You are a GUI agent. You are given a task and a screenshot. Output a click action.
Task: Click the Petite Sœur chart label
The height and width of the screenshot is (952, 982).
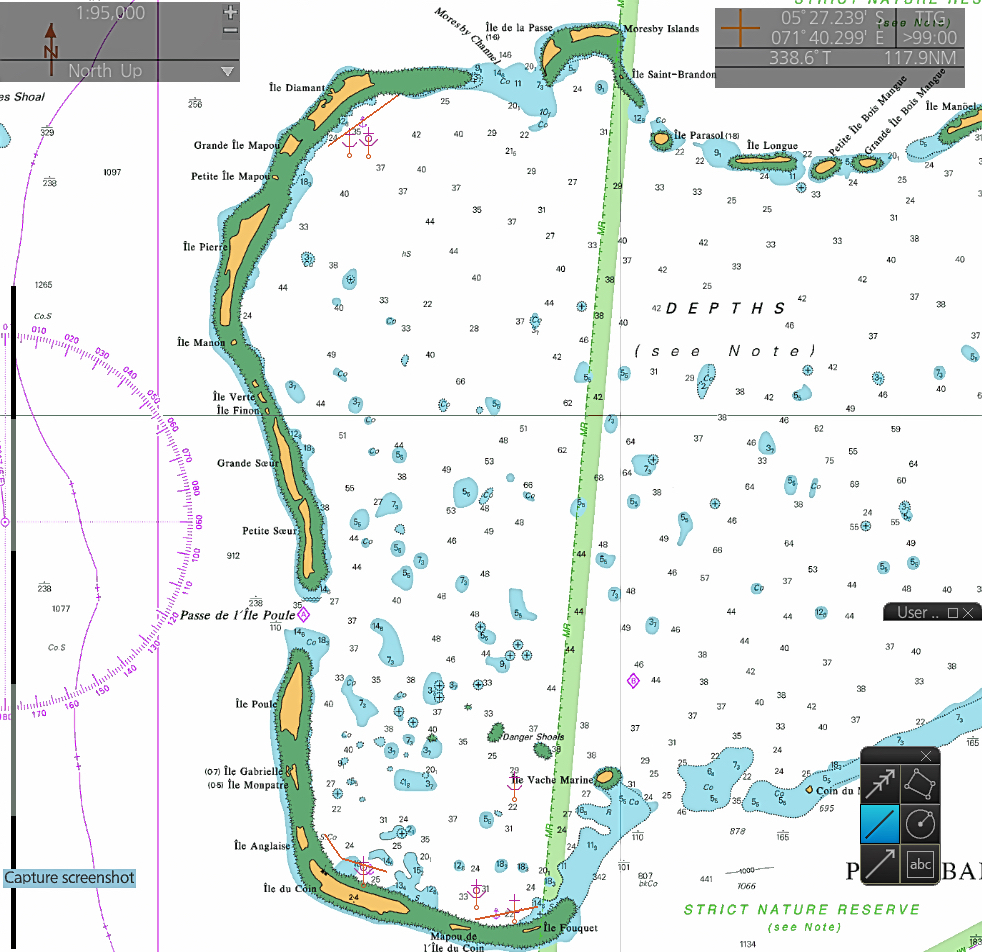coord(269,531)
